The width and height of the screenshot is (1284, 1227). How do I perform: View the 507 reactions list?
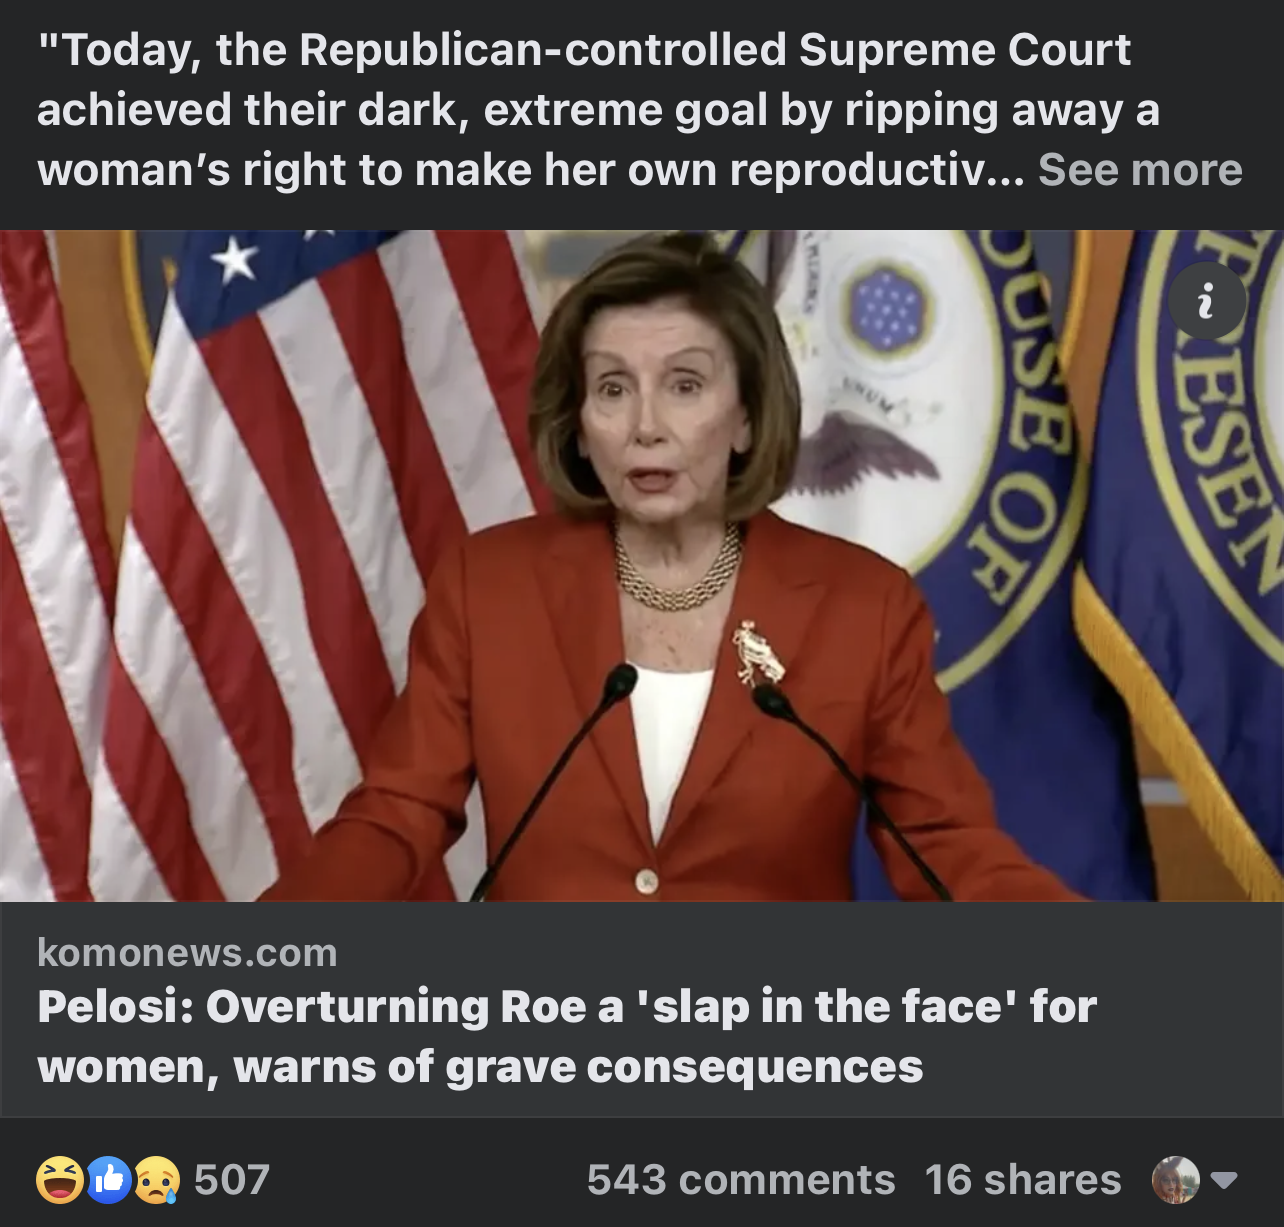tap(232, 1180)
